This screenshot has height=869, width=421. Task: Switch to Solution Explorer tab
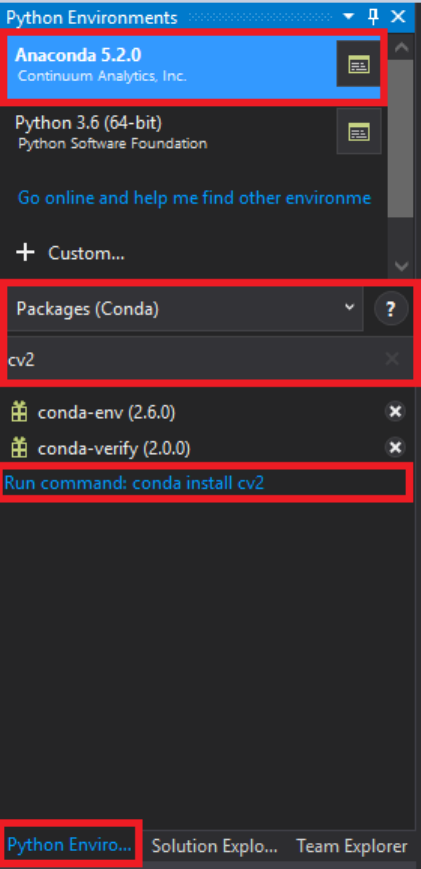[x=214, y=846]
